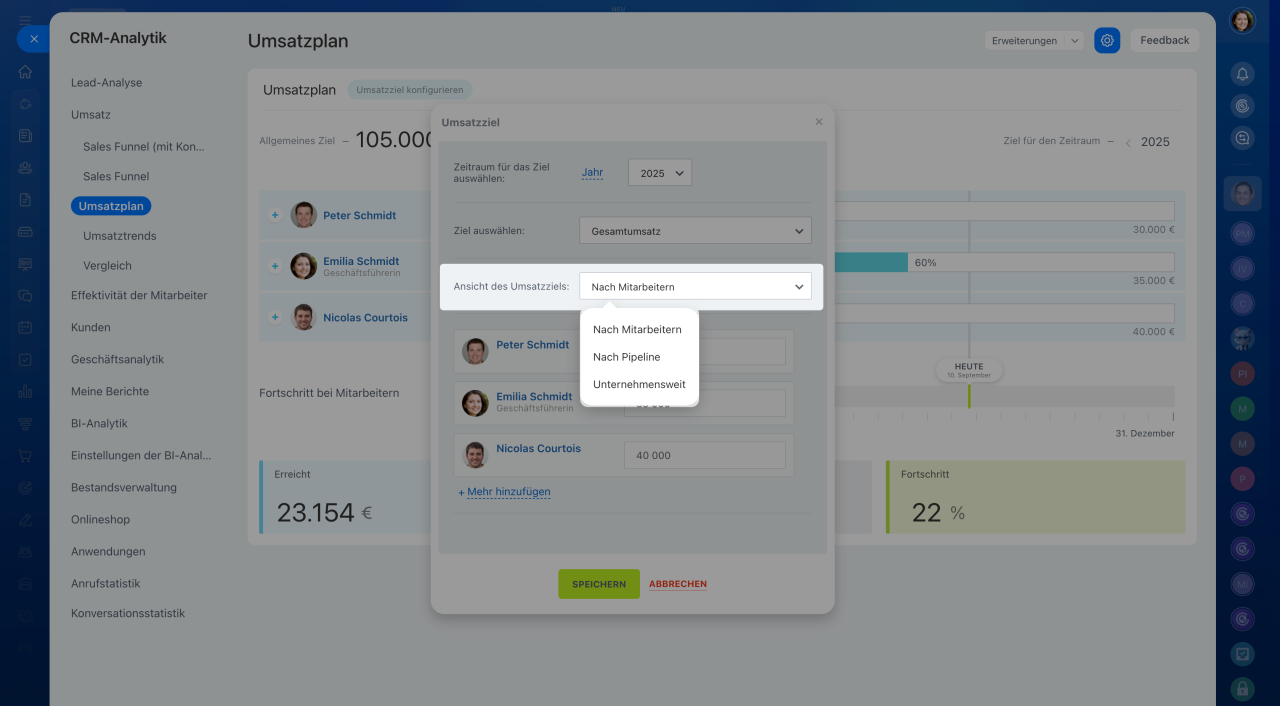The image size is (1280, 706).
Task: Click the Feedback button
Action: pos(1165,40)
